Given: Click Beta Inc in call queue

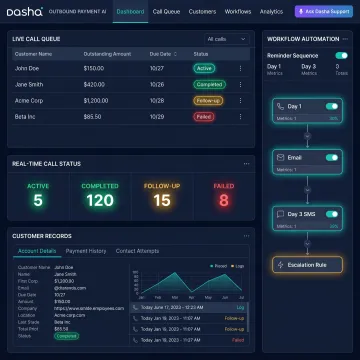Looking at the screenshot, I should tap(25, 117).
